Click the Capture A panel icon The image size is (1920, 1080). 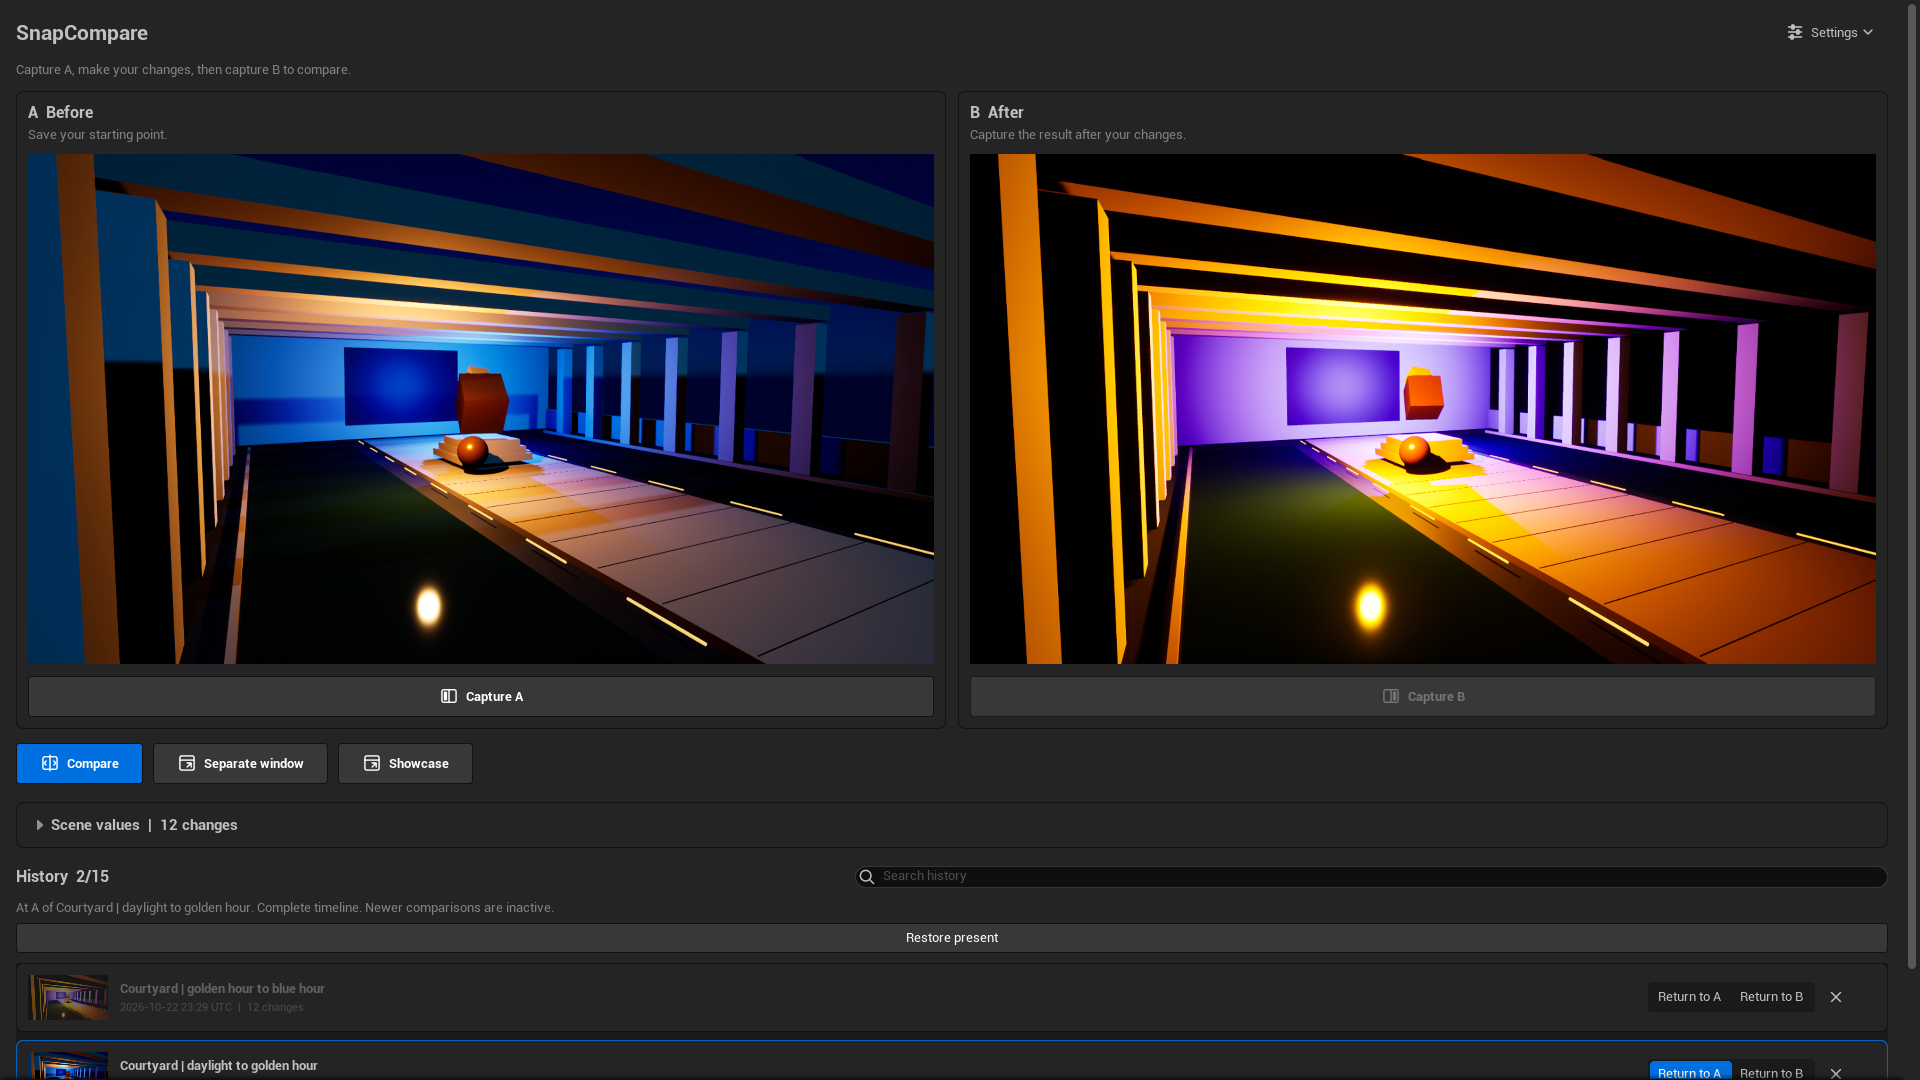point(449,696)
